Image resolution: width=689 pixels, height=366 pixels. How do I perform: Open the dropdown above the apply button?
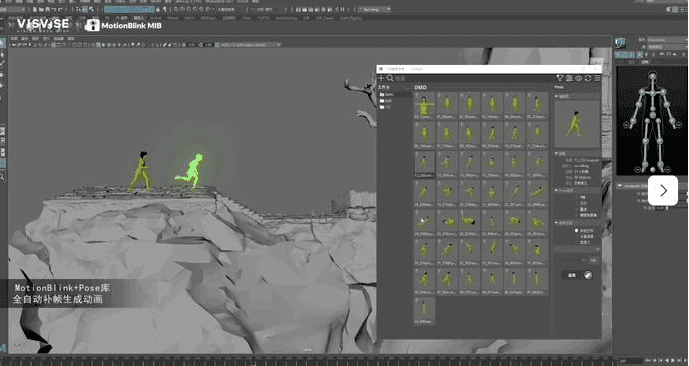[577, 250]
